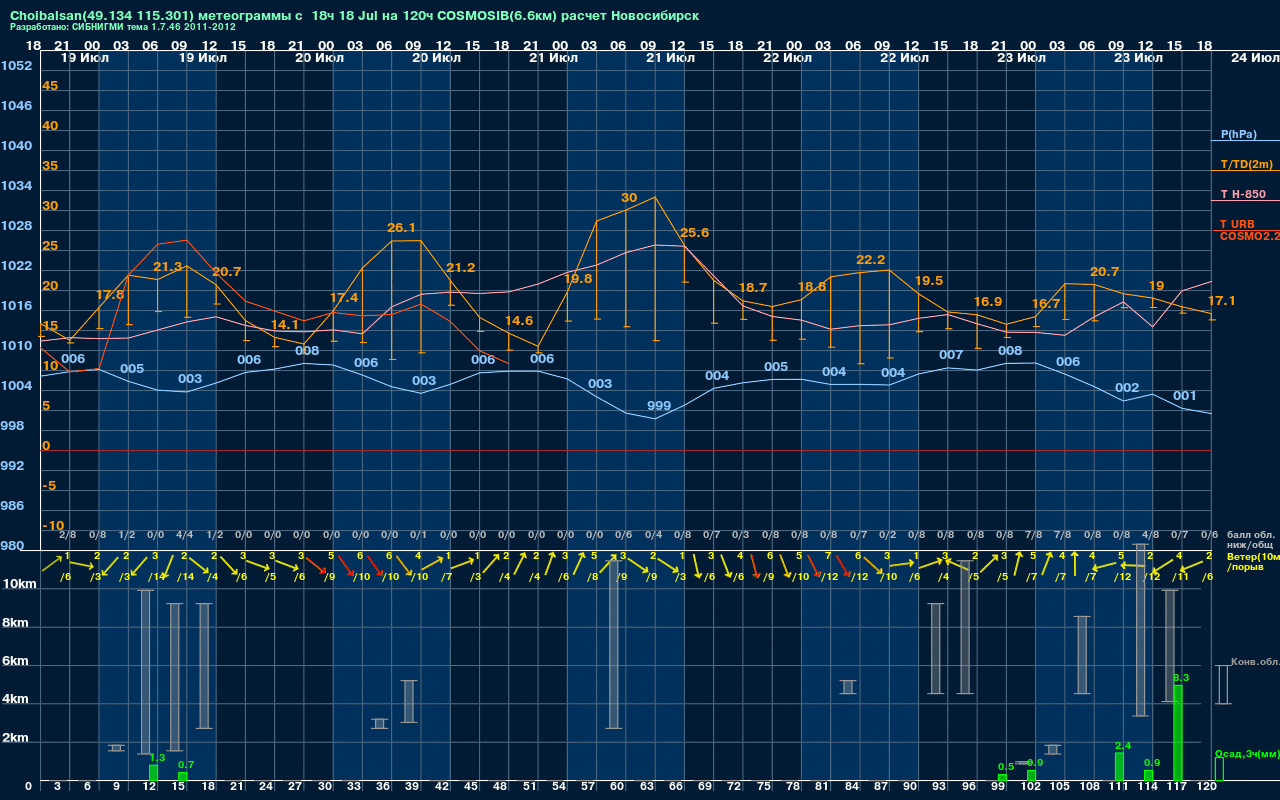Image resolution: width=1280 pixels, height=800 pixels.
Task: Click the Choibalsan meteogram title text
Action: coord(355,17)
